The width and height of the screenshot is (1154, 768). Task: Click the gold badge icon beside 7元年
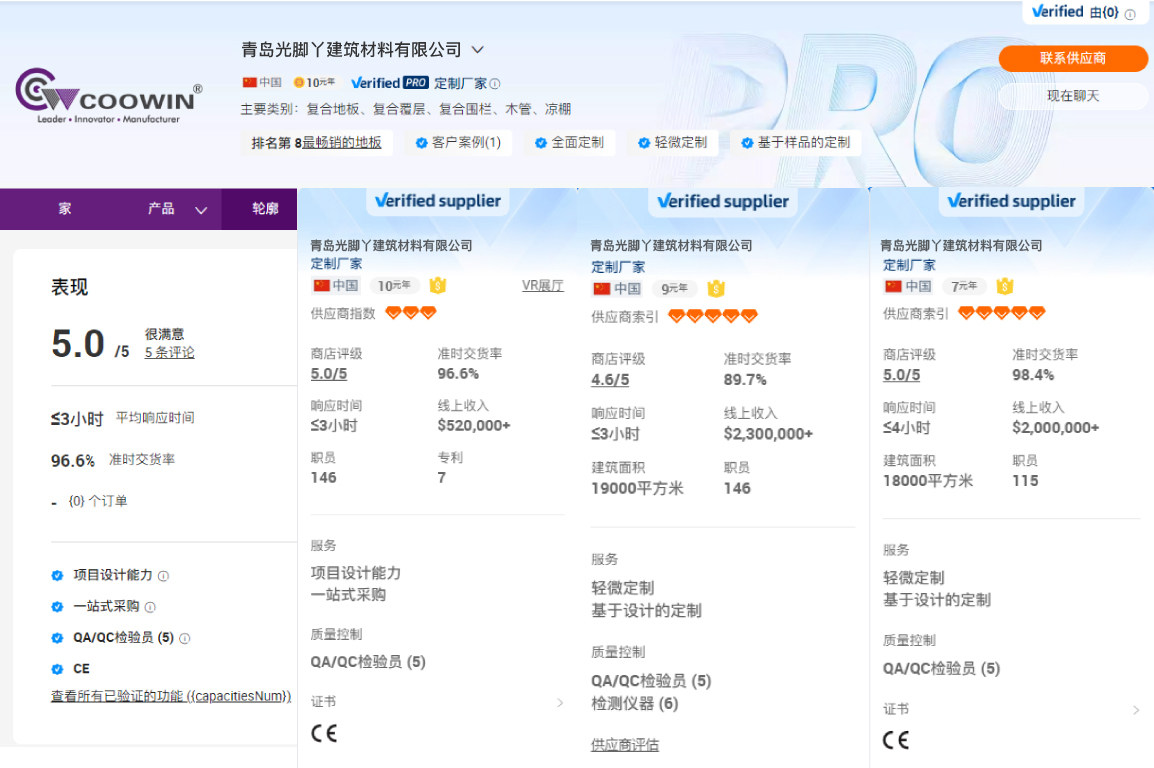(x=1005, y=286)
